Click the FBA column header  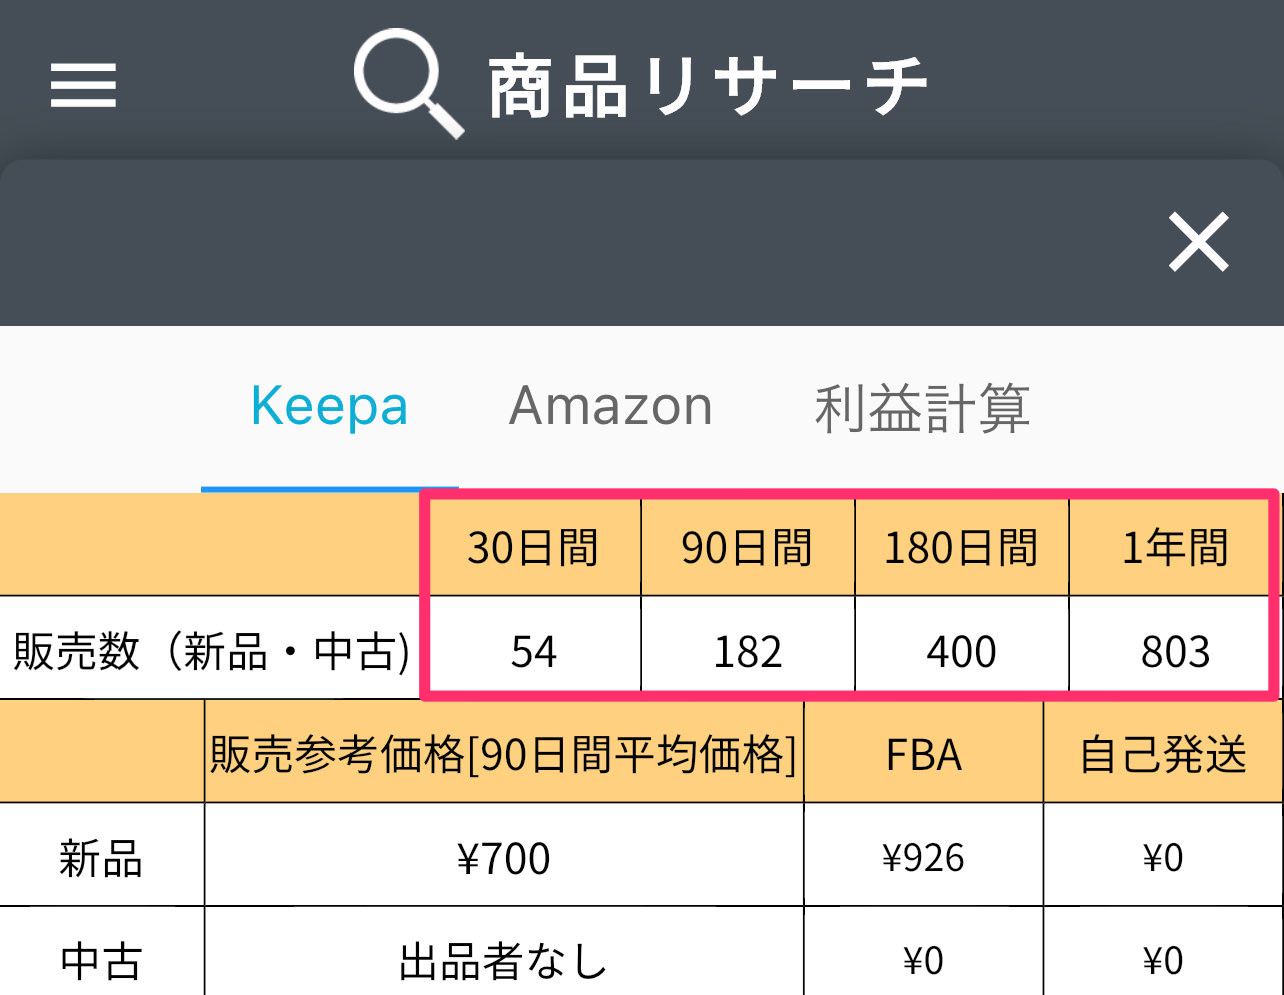(x=923, y=754)
